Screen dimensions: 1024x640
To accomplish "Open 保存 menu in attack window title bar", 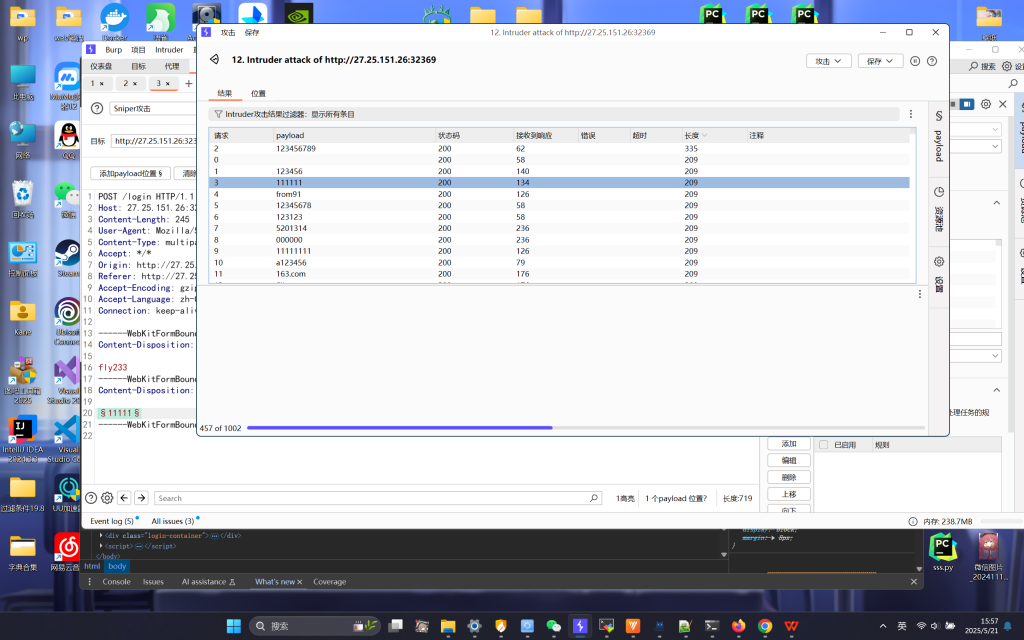I will (252, 33).
